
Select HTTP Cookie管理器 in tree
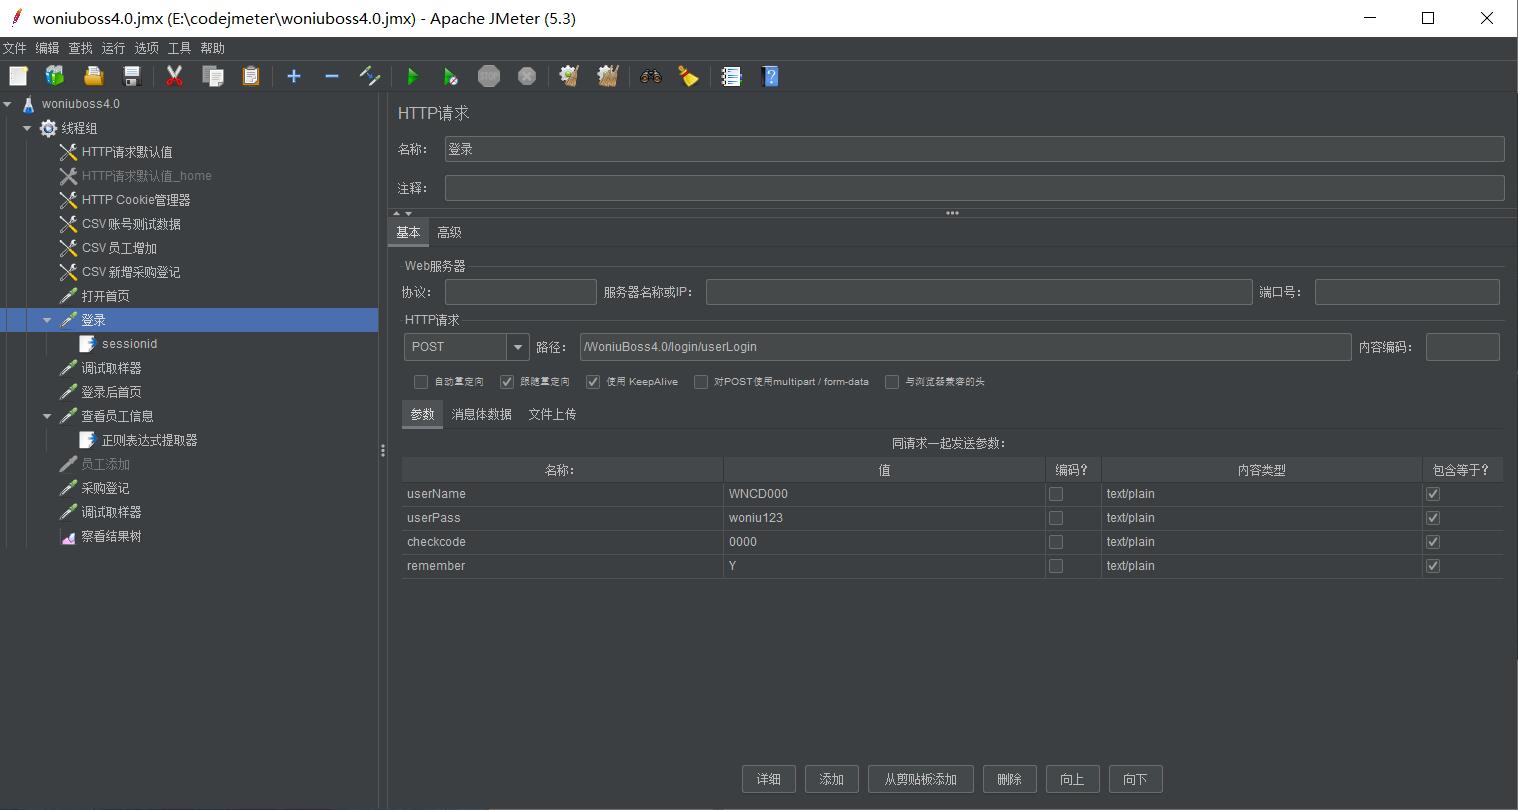(x=136, y=200)
